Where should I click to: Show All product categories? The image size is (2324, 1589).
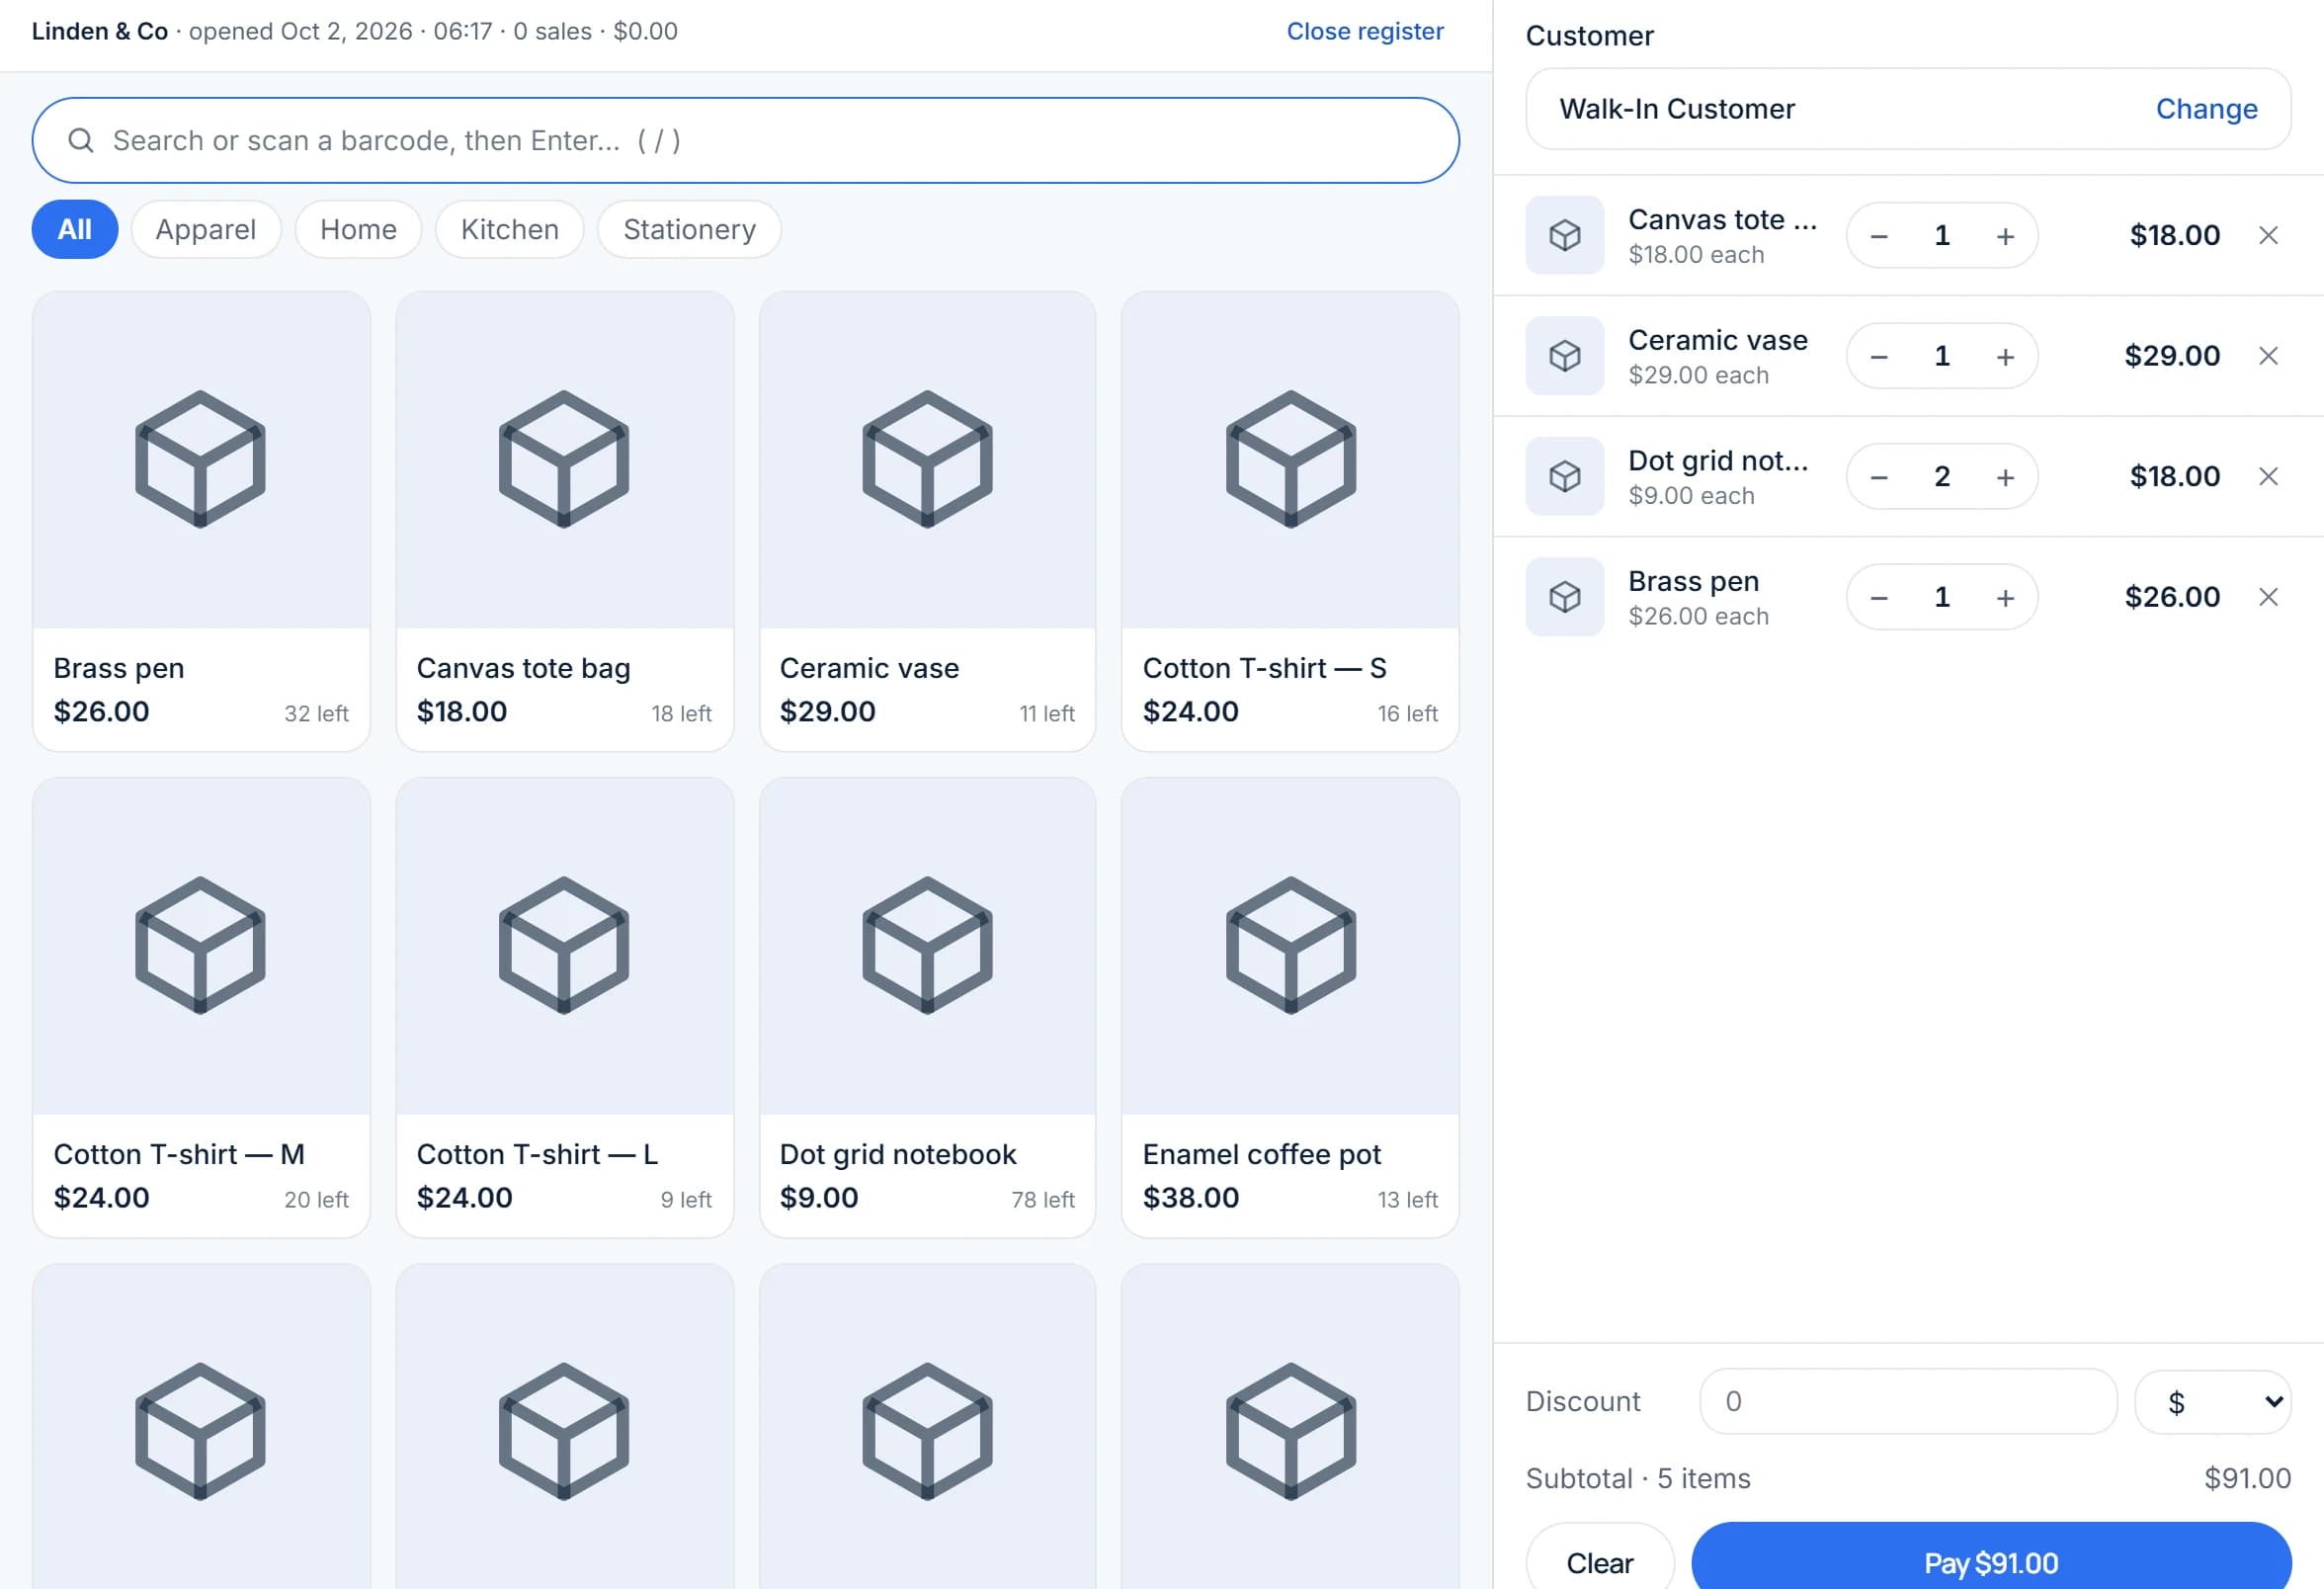point(75,229)
